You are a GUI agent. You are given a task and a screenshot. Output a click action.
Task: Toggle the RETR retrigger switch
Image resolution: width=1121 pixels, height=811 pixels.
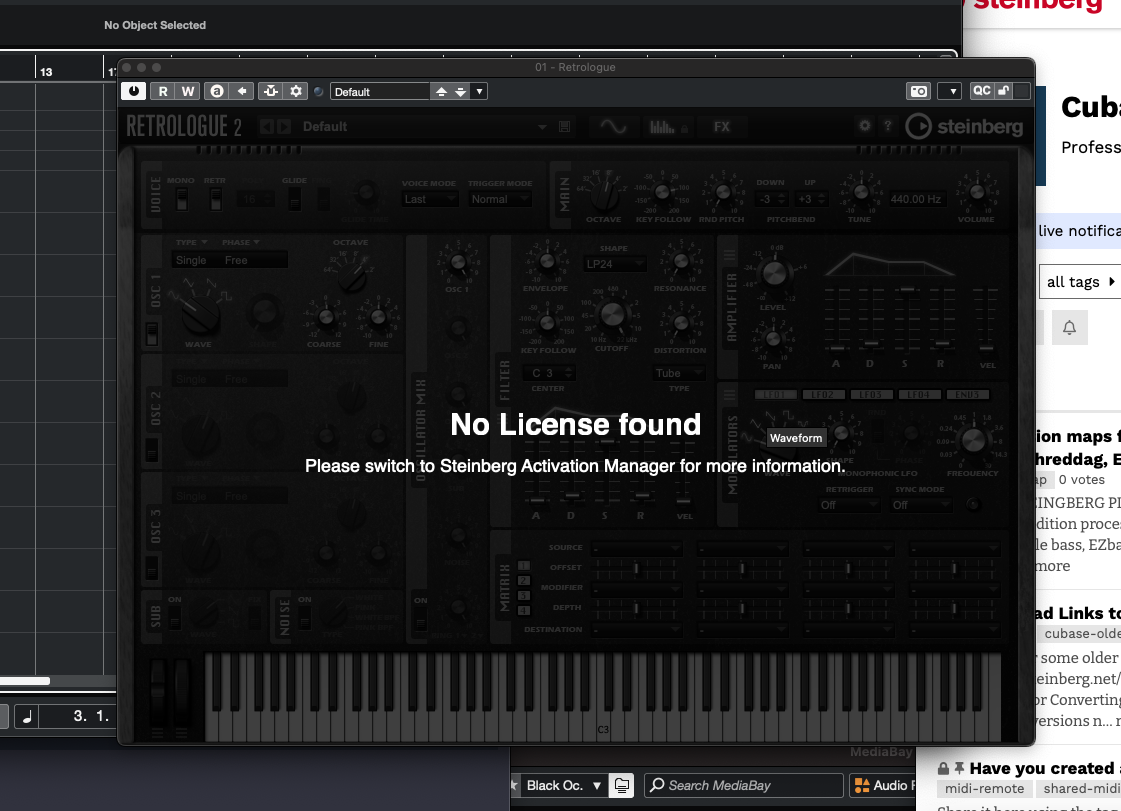pos(215,200)
